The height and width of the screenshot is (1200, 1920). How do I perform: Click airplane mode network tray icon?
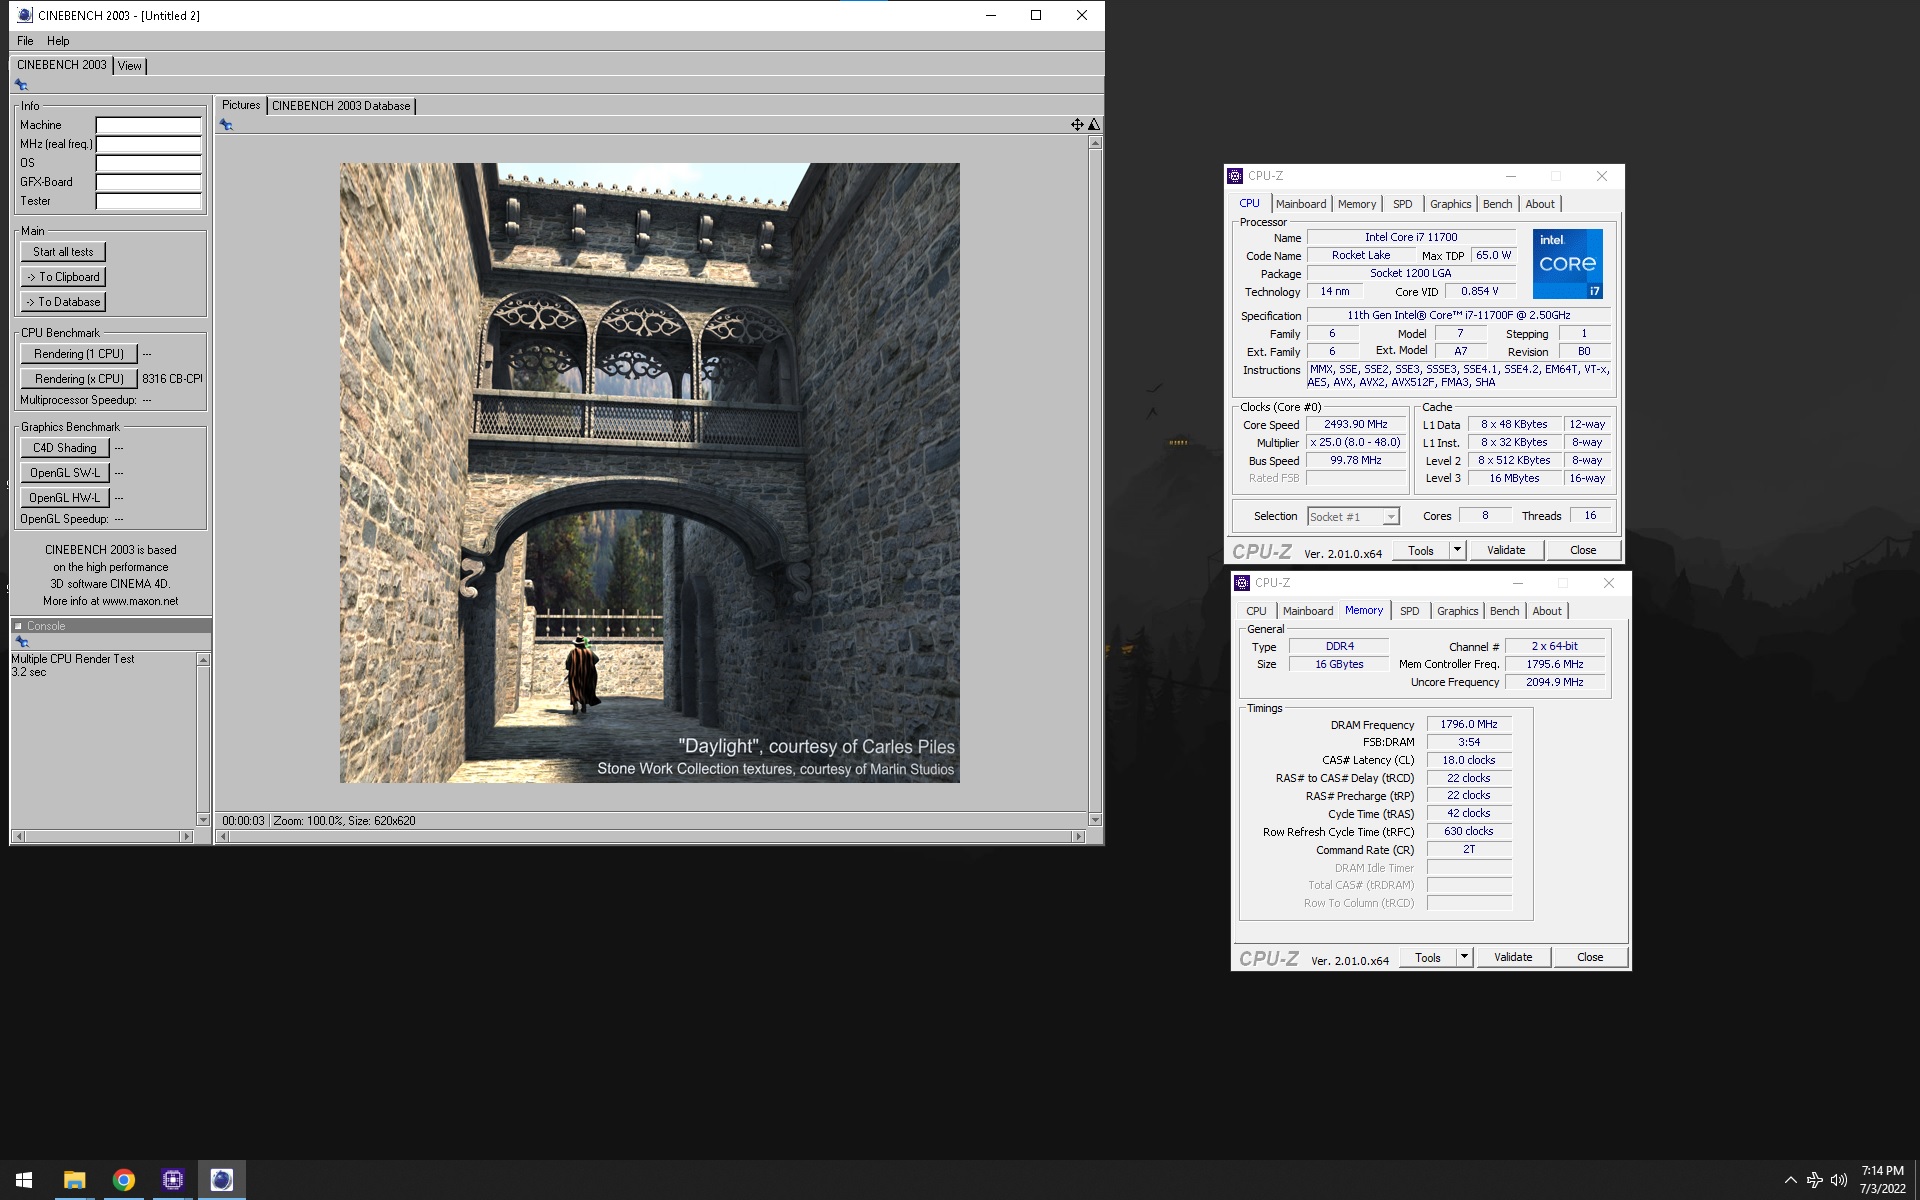[x=1814, y=1180]
